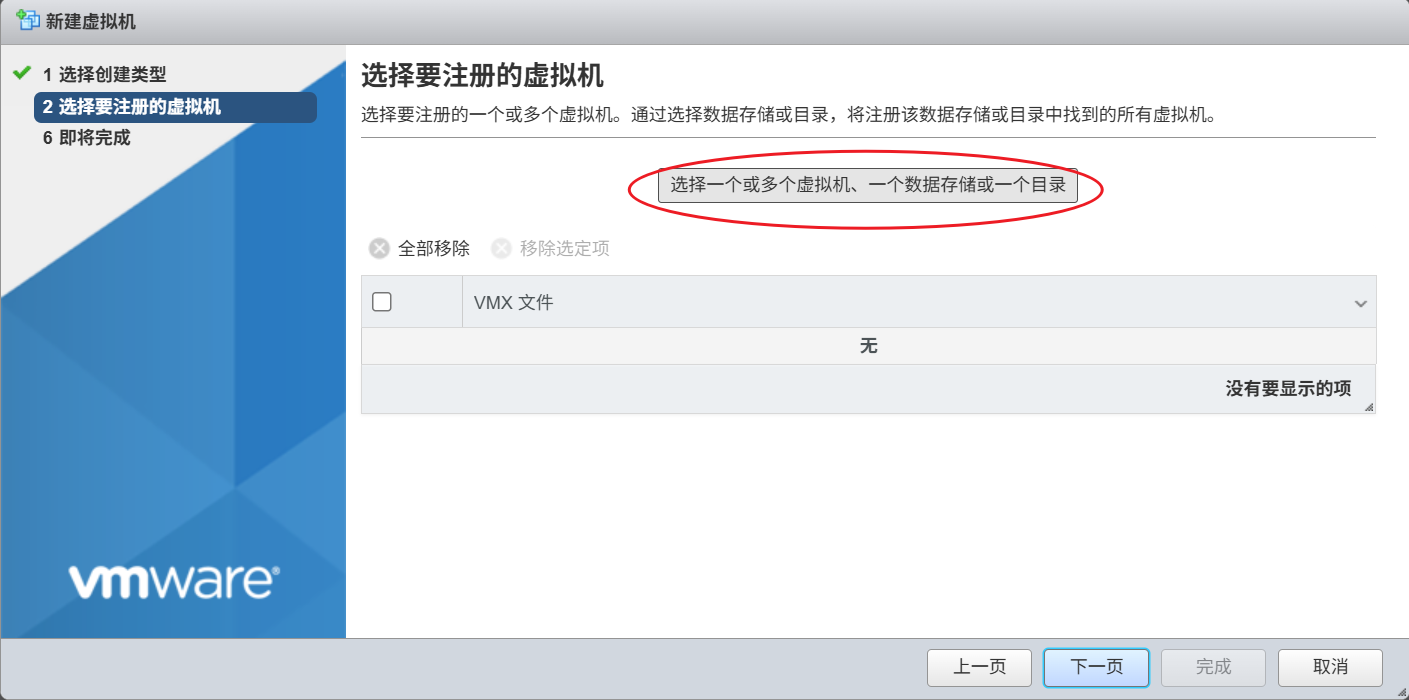Screen dimensions: 1409x700
Task: Click the table resize grip under 没有要显示的项
Action: coord(1368,406)
